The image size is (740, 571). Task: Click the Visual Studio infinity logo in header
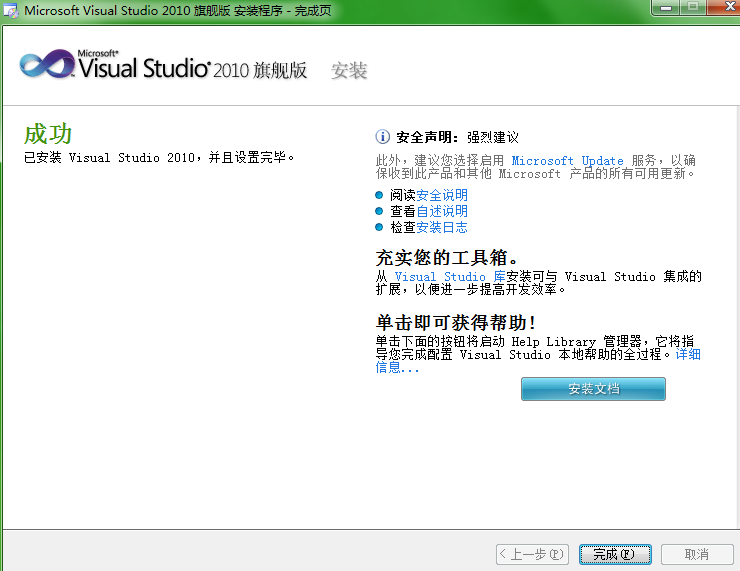point(47,65)
